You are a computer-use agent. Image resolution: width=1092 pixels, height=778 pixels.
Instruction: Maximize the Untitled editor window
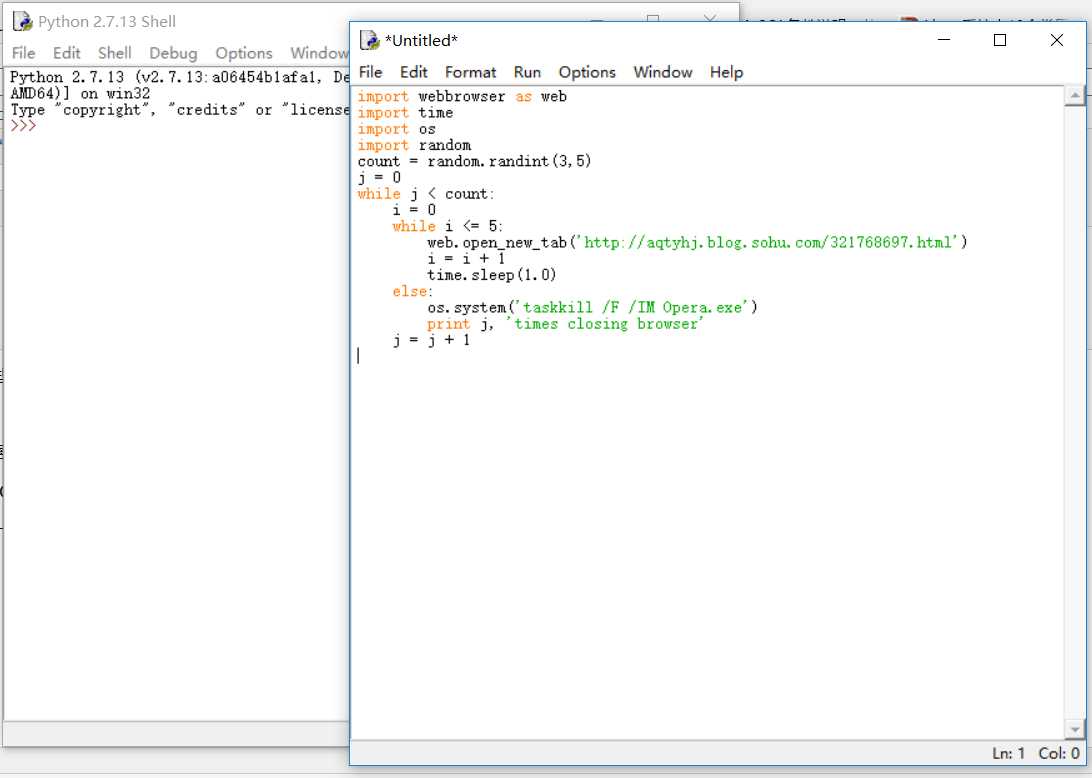pyautogui.click(x=999, y=40)
